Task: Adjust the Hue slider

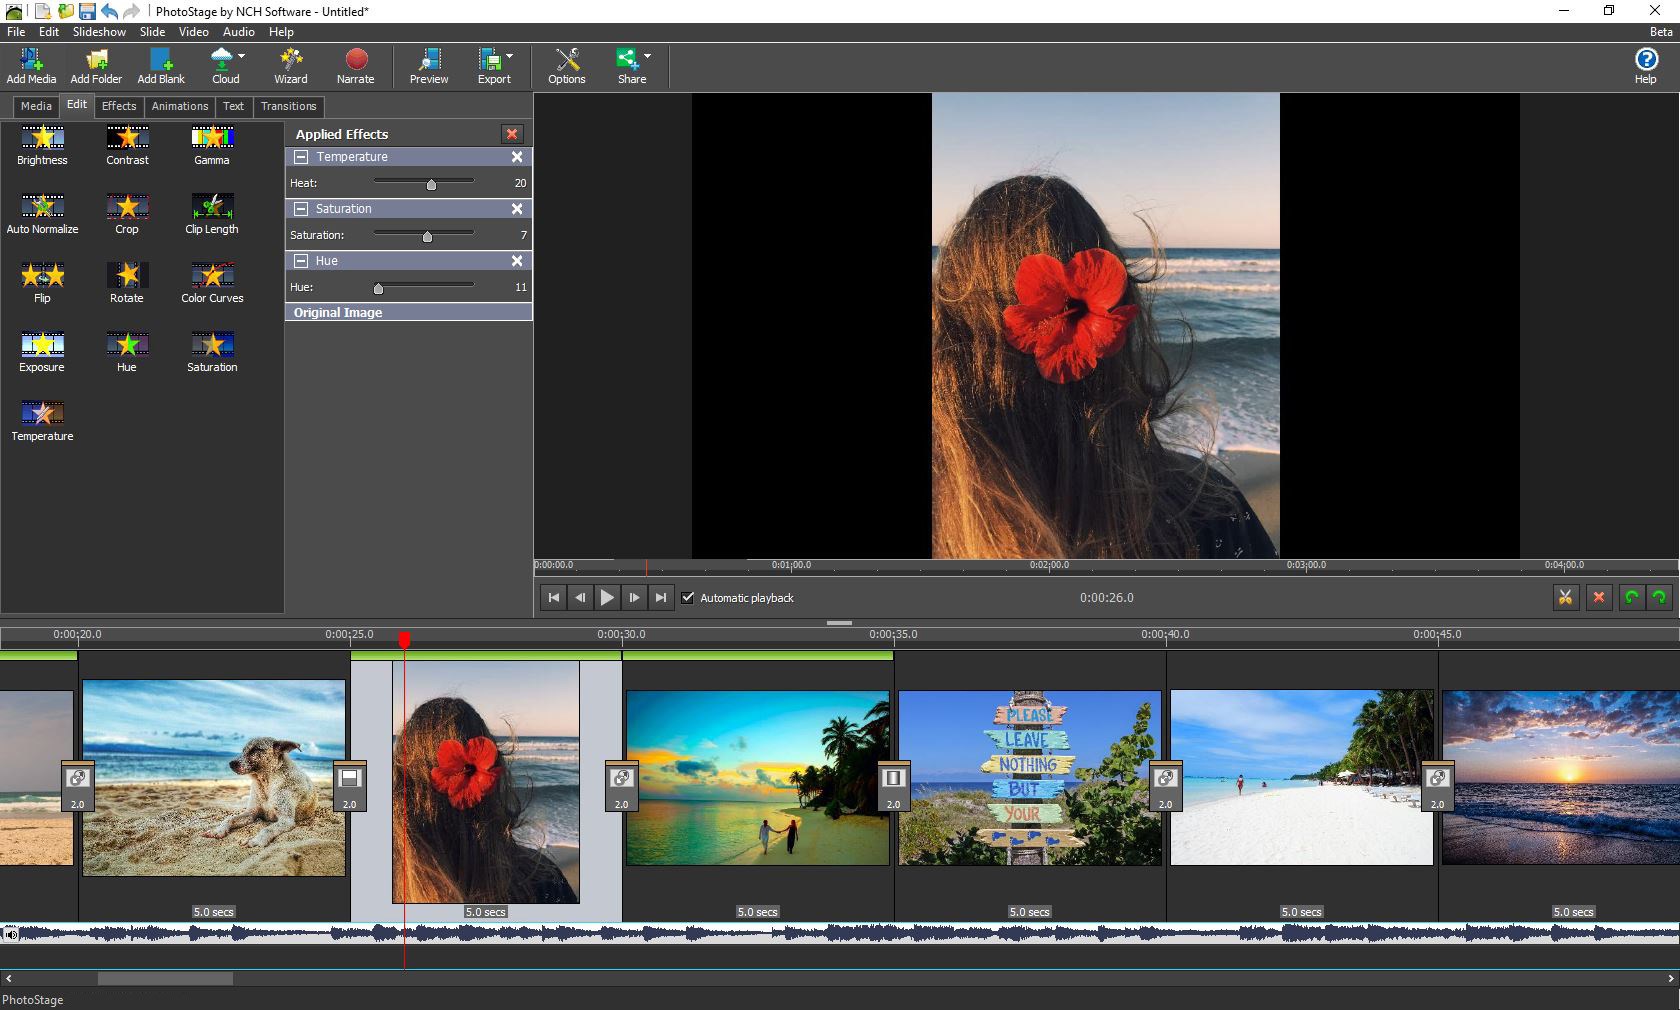Action: pos(380,287)
